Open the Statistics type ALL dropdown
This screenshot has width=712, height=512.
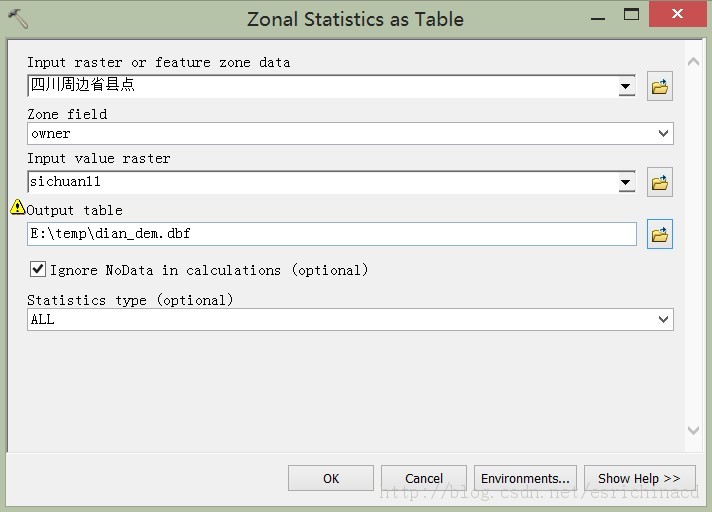(x=350, y=320)
